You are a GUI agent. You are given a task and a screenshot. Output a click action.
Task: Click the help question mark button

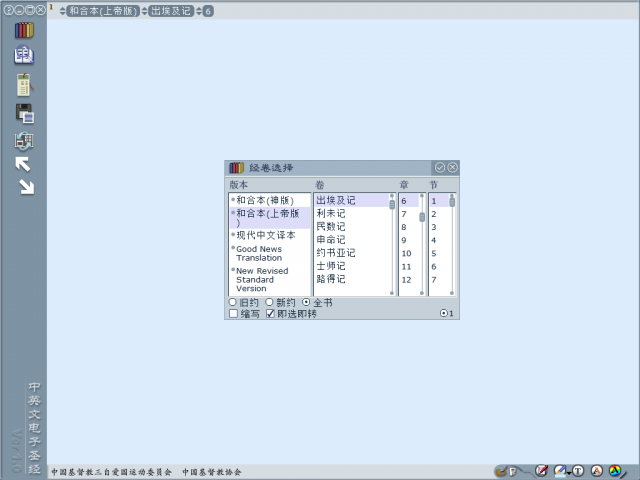click(x=8, y=10)
